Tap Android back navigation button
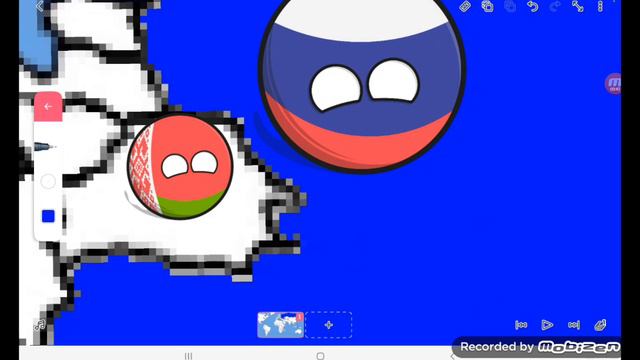Screen dimensions: 640x360 click(452, 356)
